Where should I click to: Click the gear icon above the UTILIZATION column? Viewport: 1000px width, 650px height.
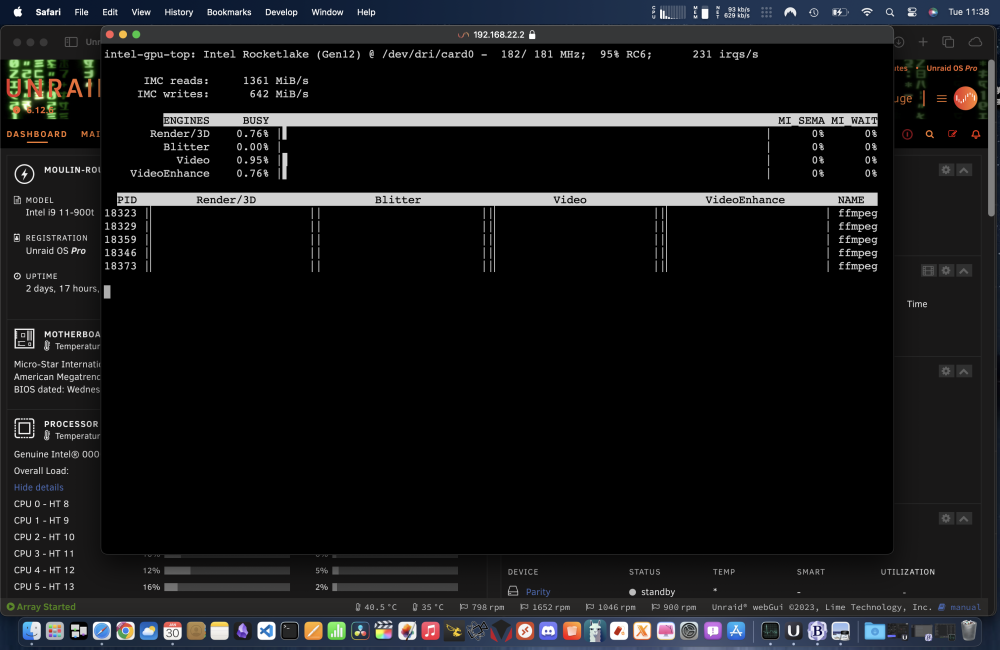pyautogui.click(x=946, y=519)
